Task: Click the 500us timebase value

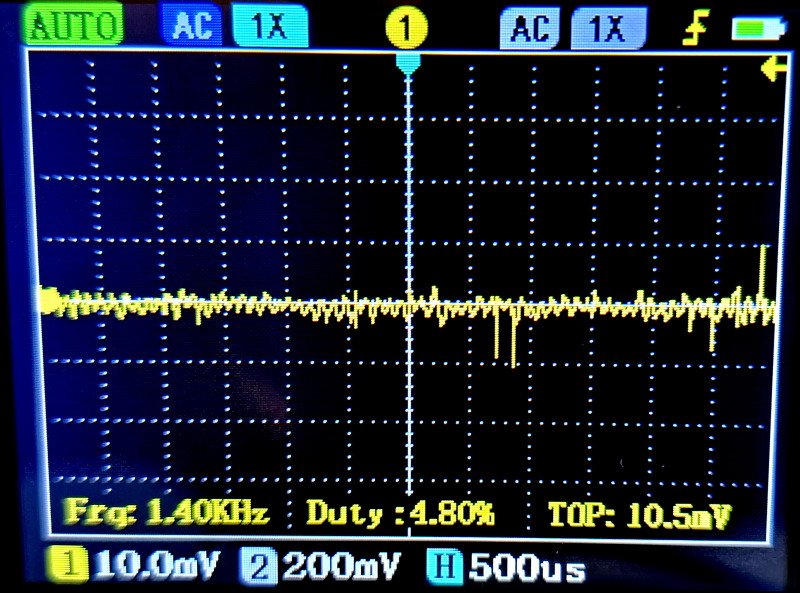Action: click(x=527, y=568)
